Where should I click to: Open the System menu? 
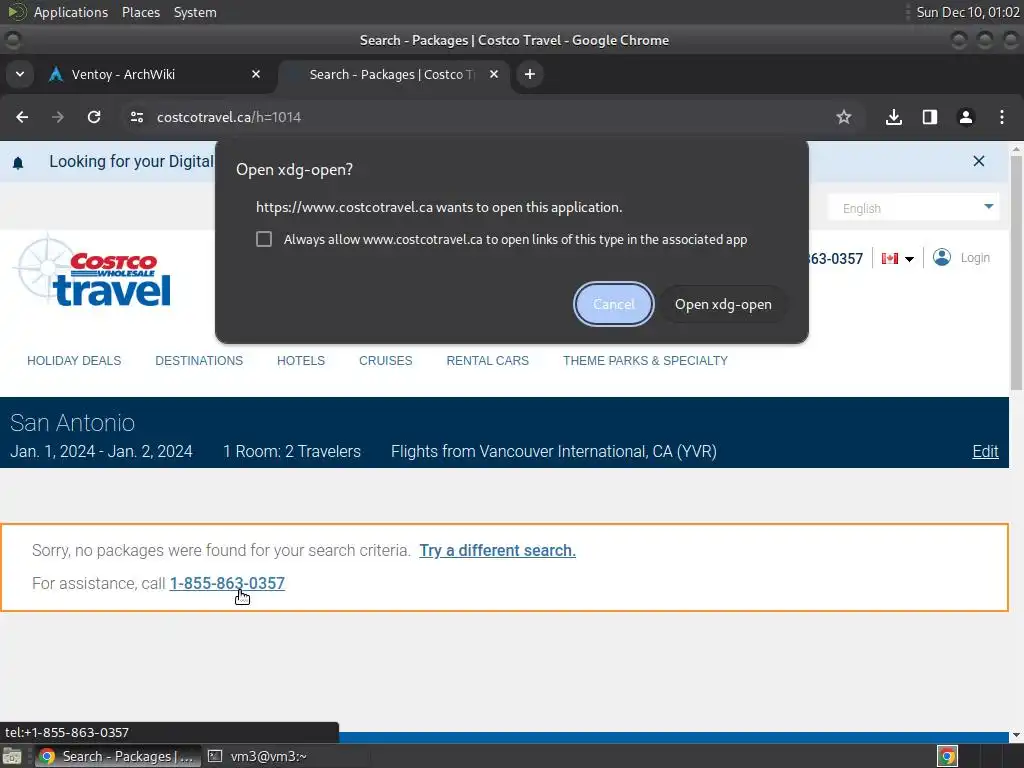pyautogui.click(x=195, y=12)
